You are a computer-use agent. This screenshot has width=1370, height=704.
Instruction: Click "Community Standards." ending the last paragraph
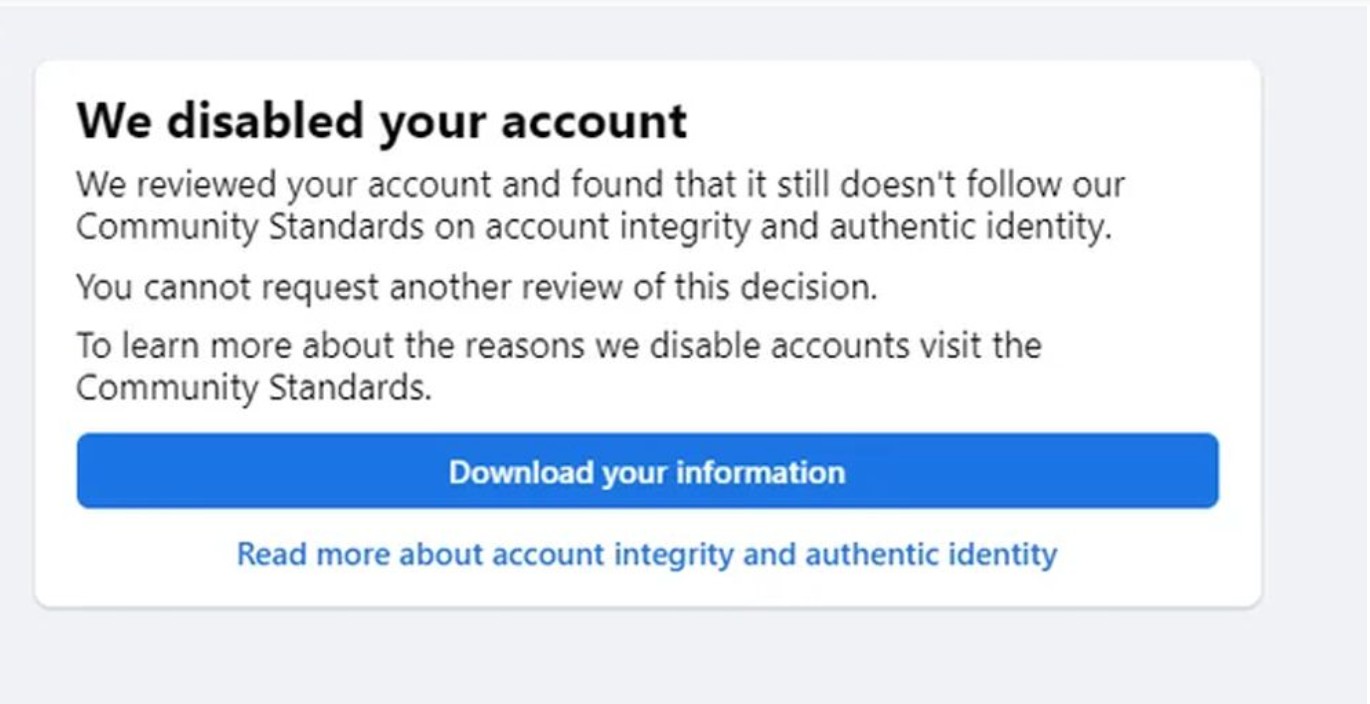(254, 388)
